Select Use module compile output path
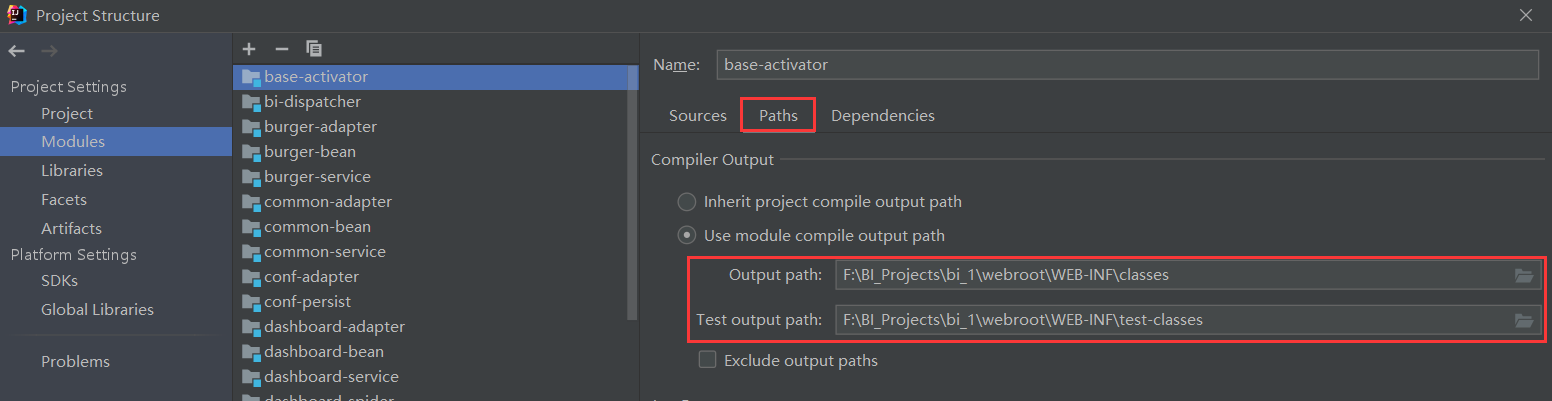 click(x=687, y=236)
